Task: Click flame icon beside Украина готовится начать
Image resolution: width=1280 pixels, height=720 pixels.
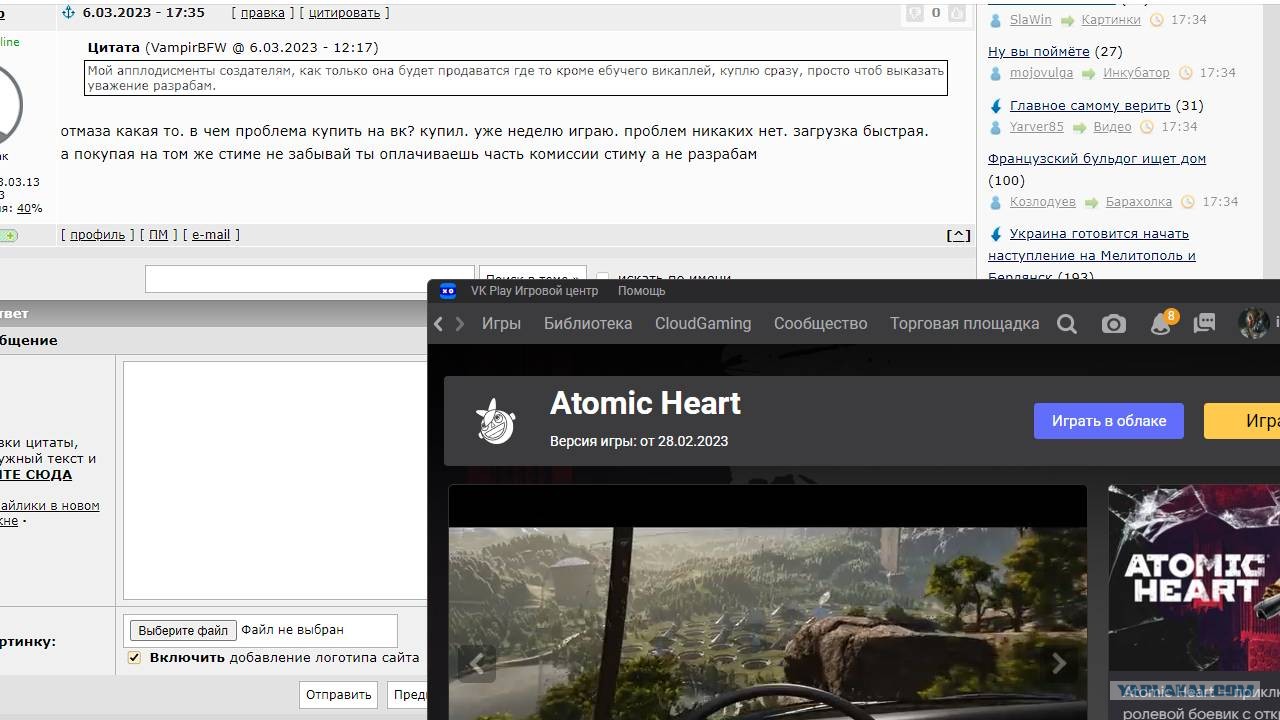Action: tap(996, 234)
